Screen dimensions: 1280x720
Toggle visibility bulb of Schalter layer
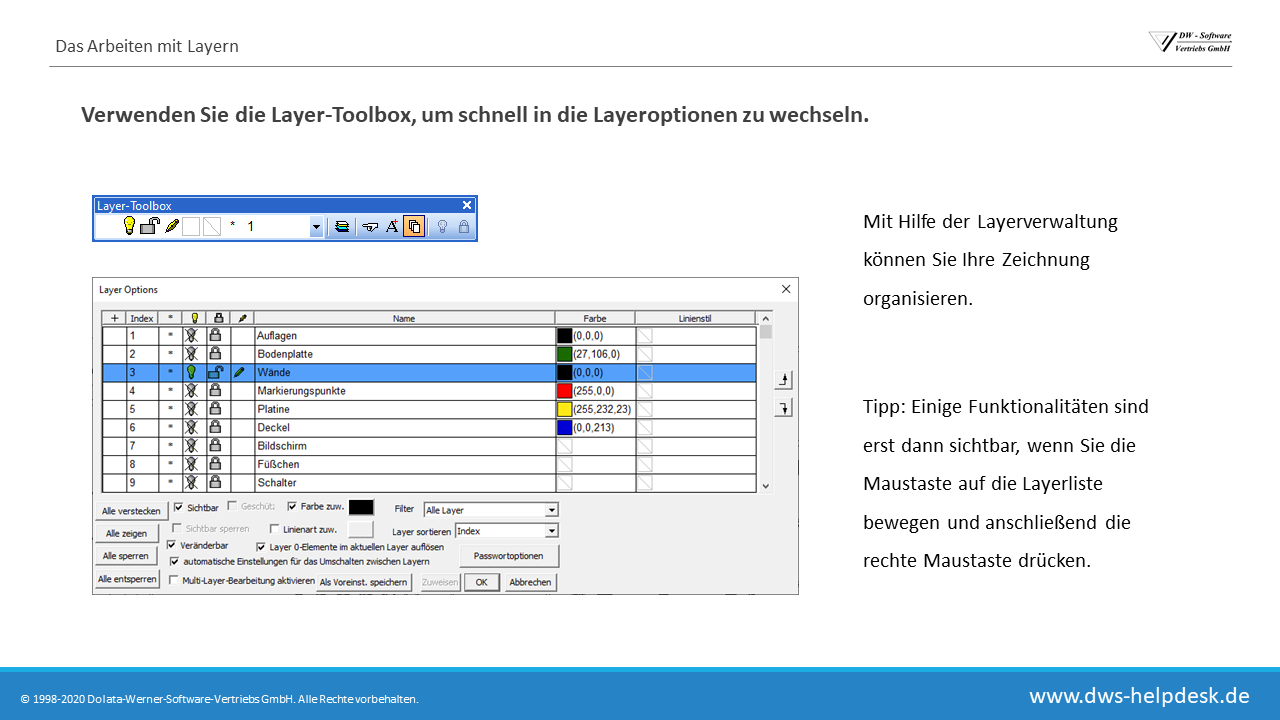tap(191, 482)
